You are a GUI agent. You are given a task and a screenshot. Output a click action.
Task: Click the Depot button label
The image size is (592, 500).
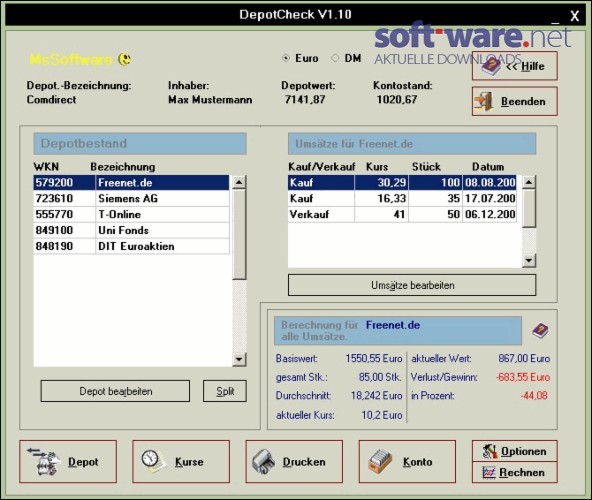83,461
